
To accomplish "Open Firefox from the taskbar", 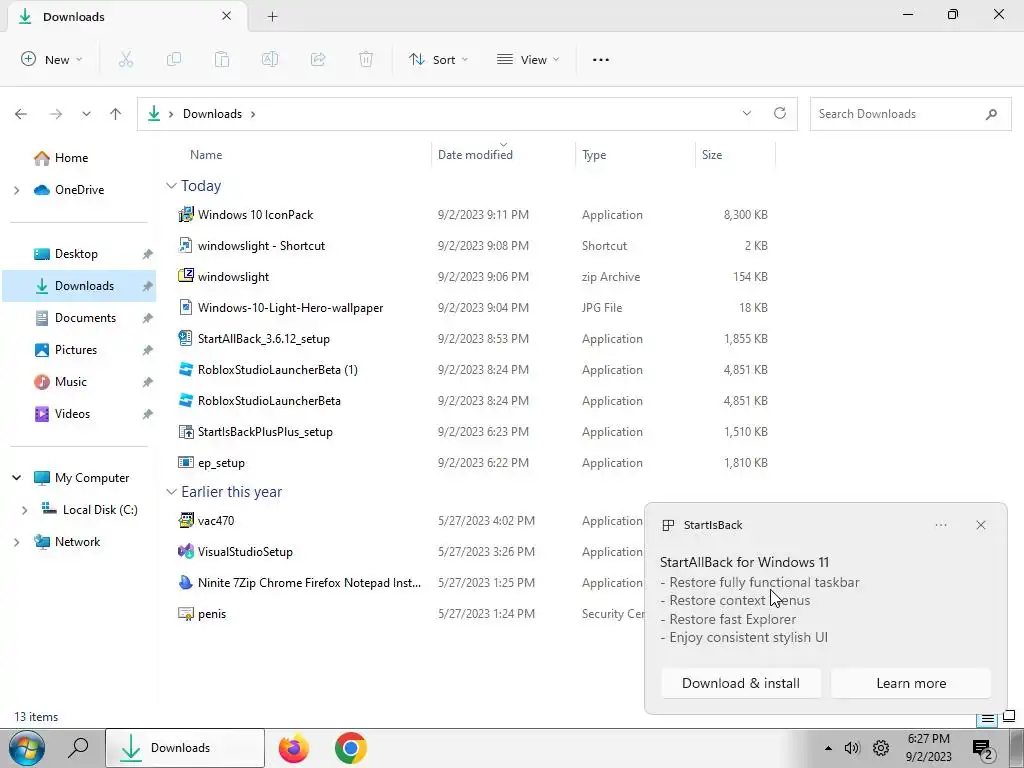I will click(293, 748).
